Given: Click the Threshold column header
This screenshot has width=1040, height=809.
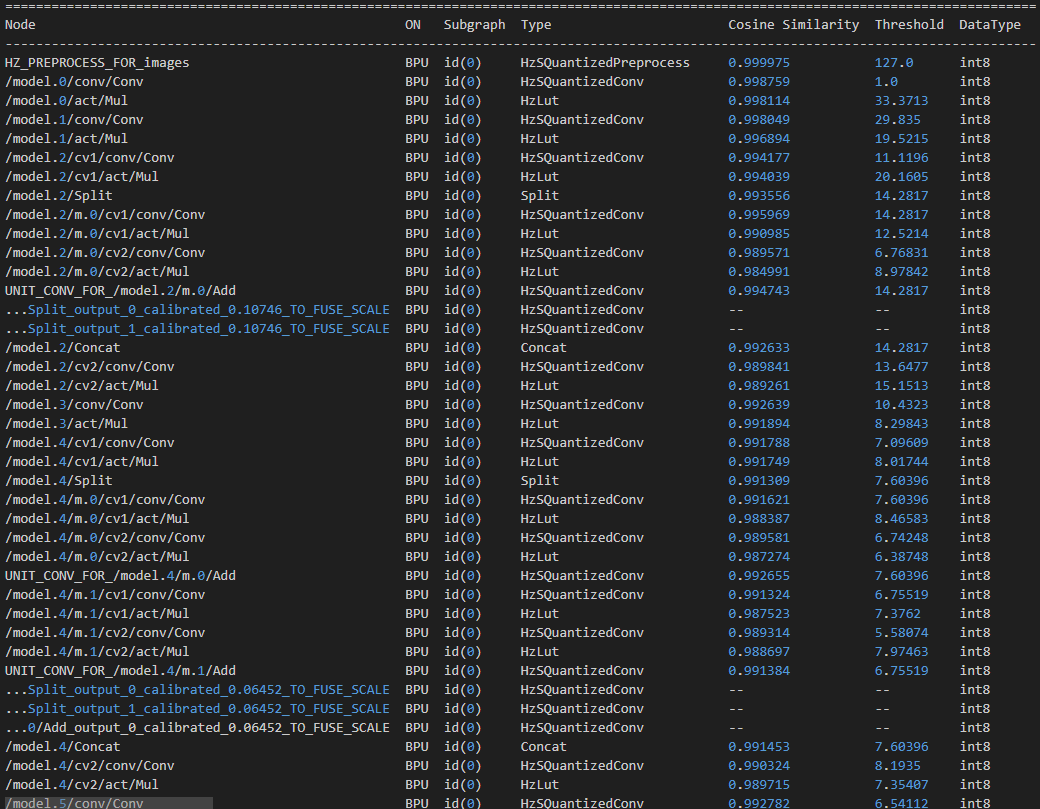Looking at the screenshot, I should 909,24.
